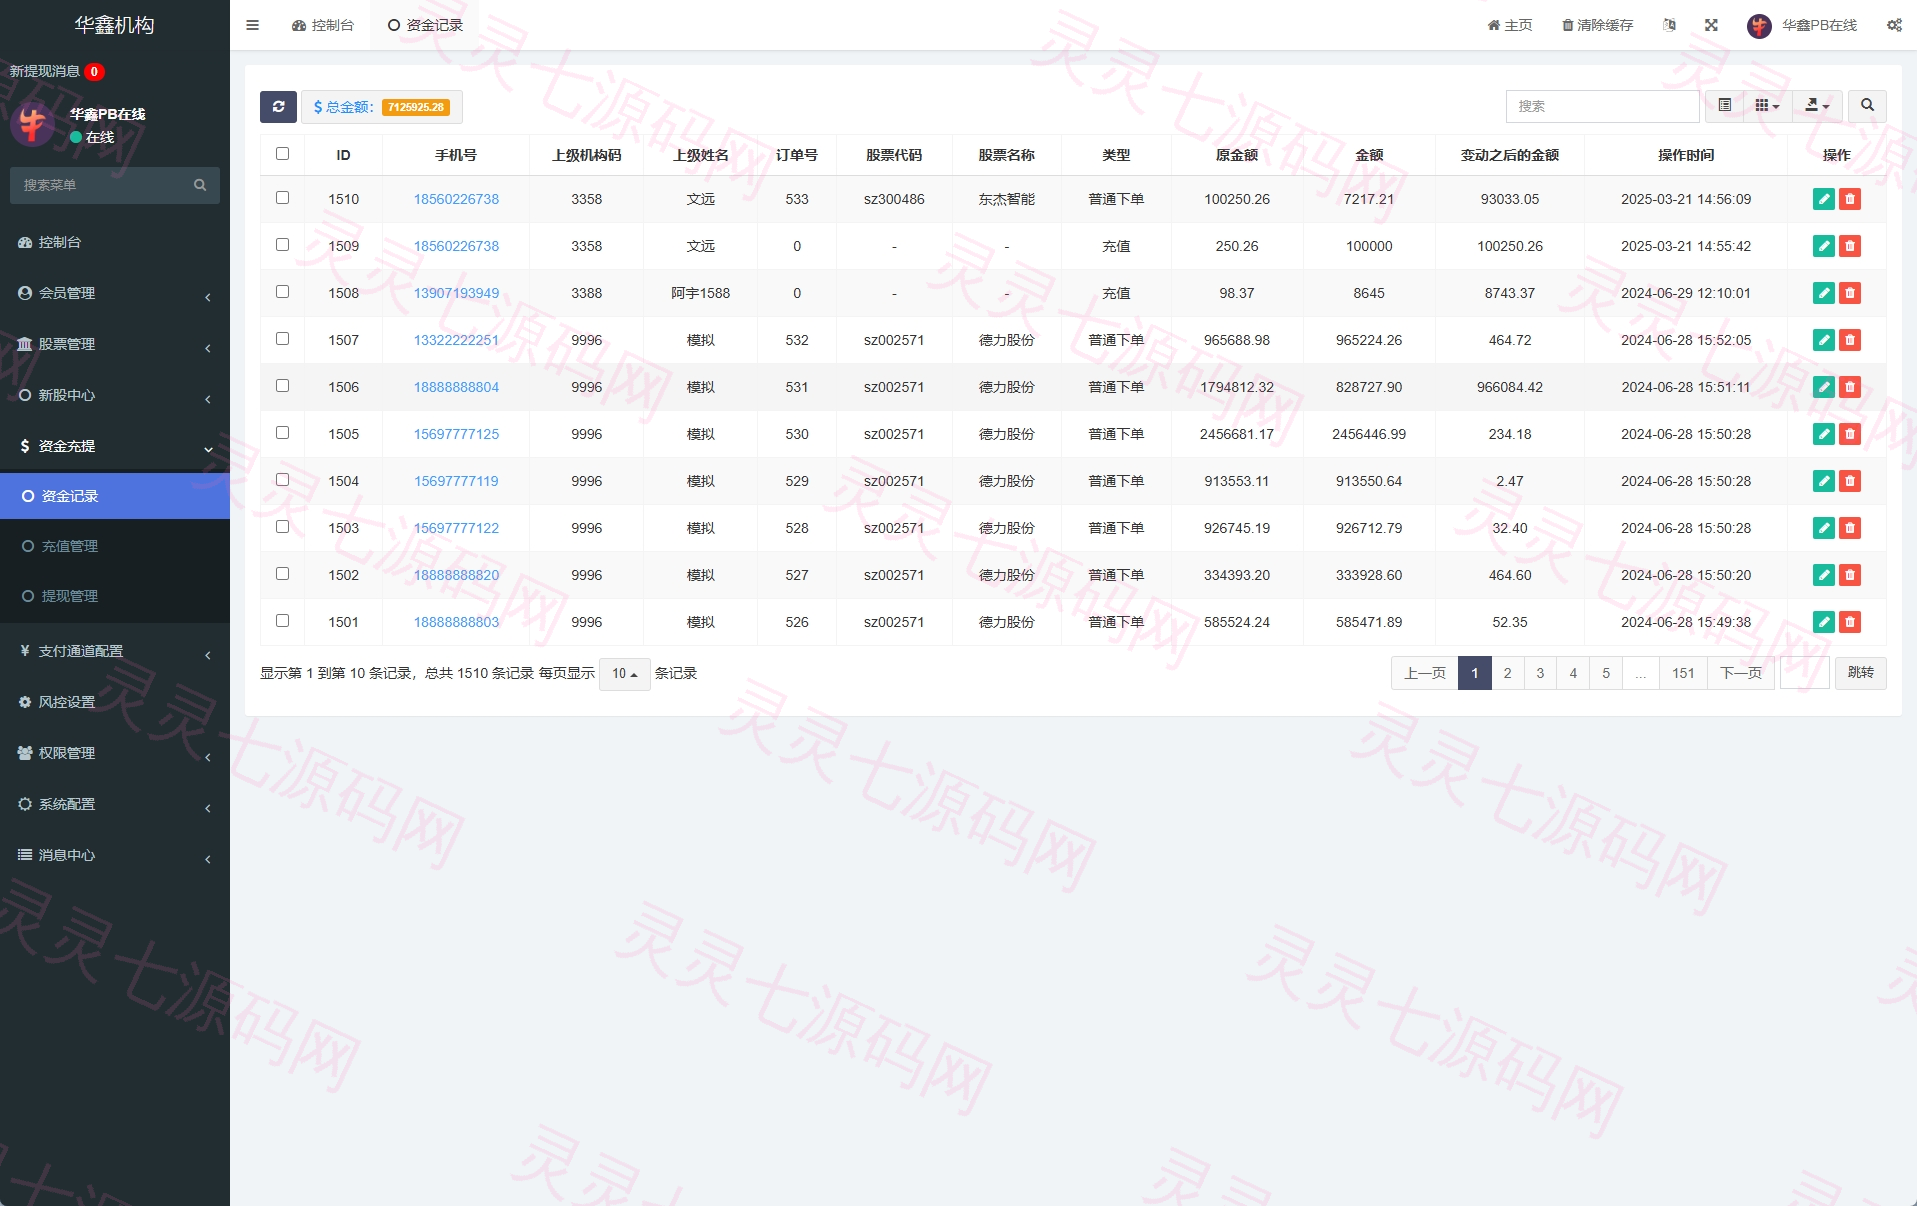
Task: Edit record 1501 with green pencil icon
Action: pyautogui.click(x=1824, y=622)
